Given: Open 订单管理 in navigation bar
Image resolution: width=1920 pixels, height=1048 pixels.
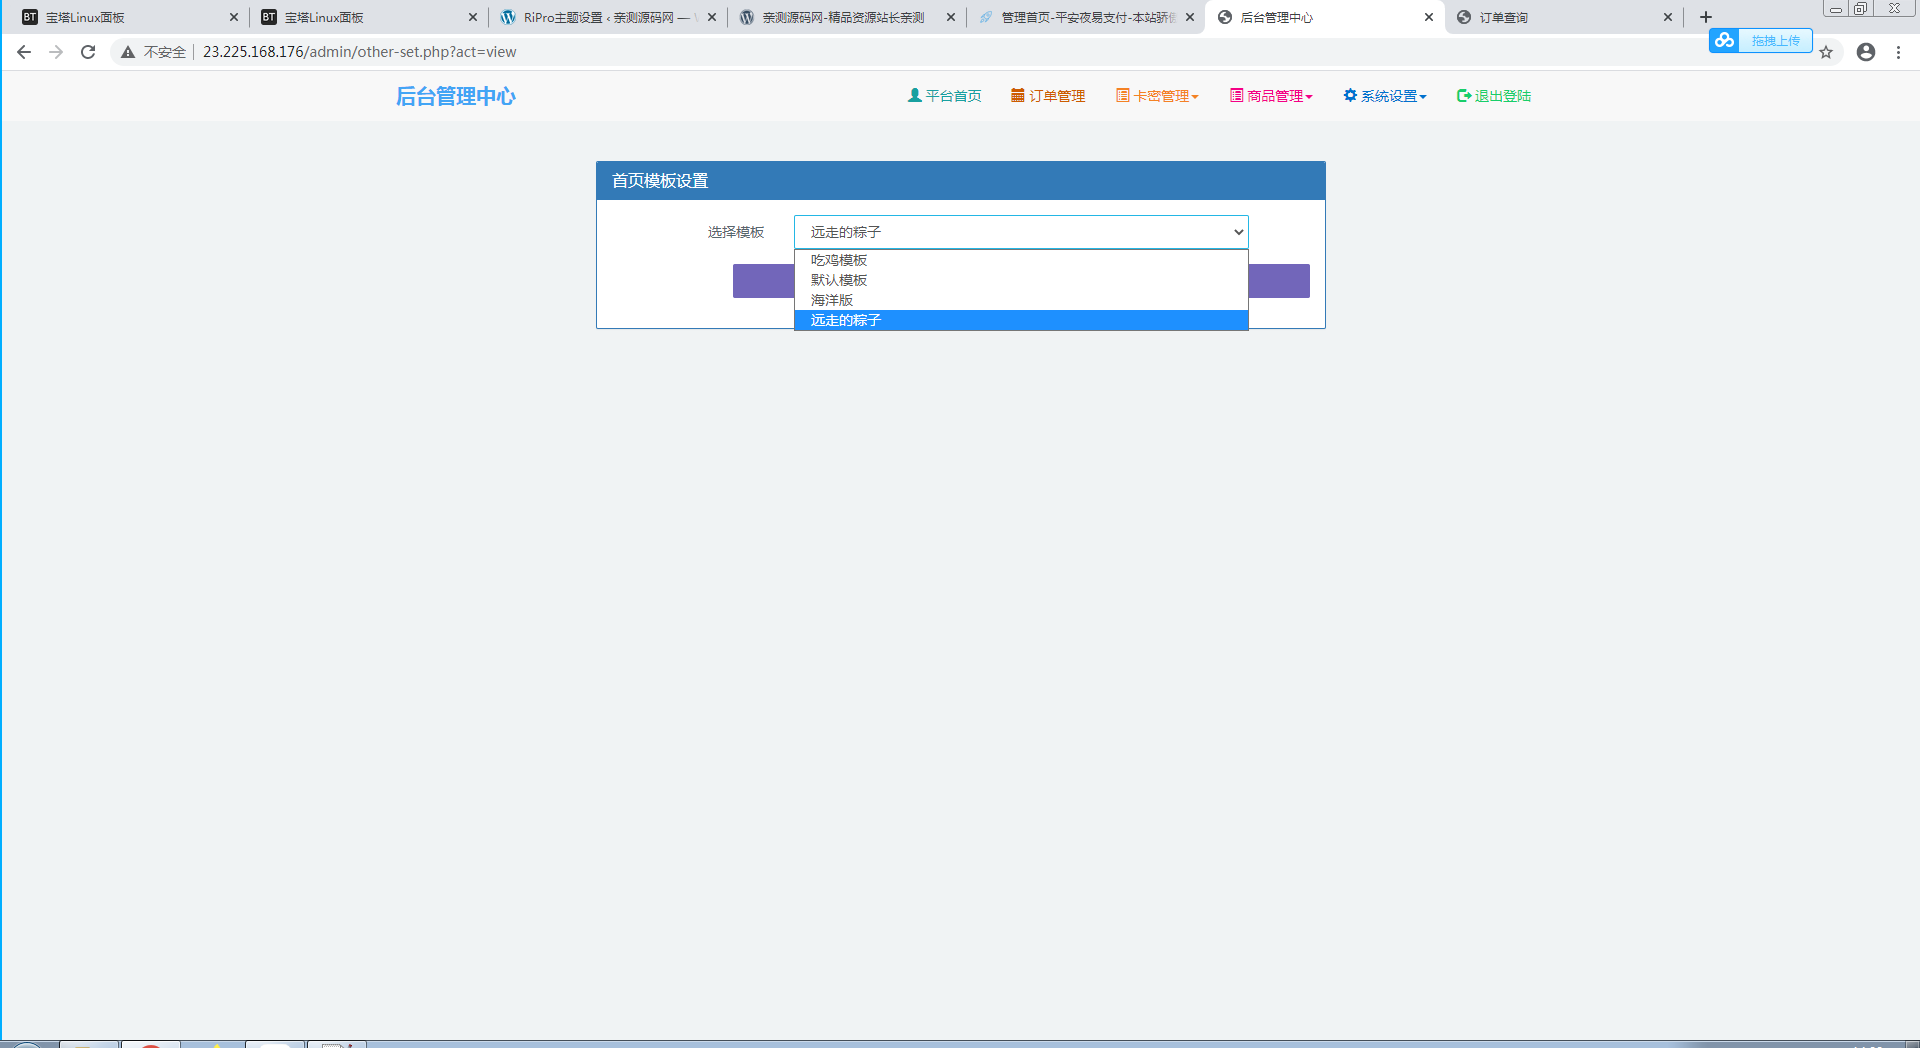Looking at the screenshot, I should coord(1048,96).
